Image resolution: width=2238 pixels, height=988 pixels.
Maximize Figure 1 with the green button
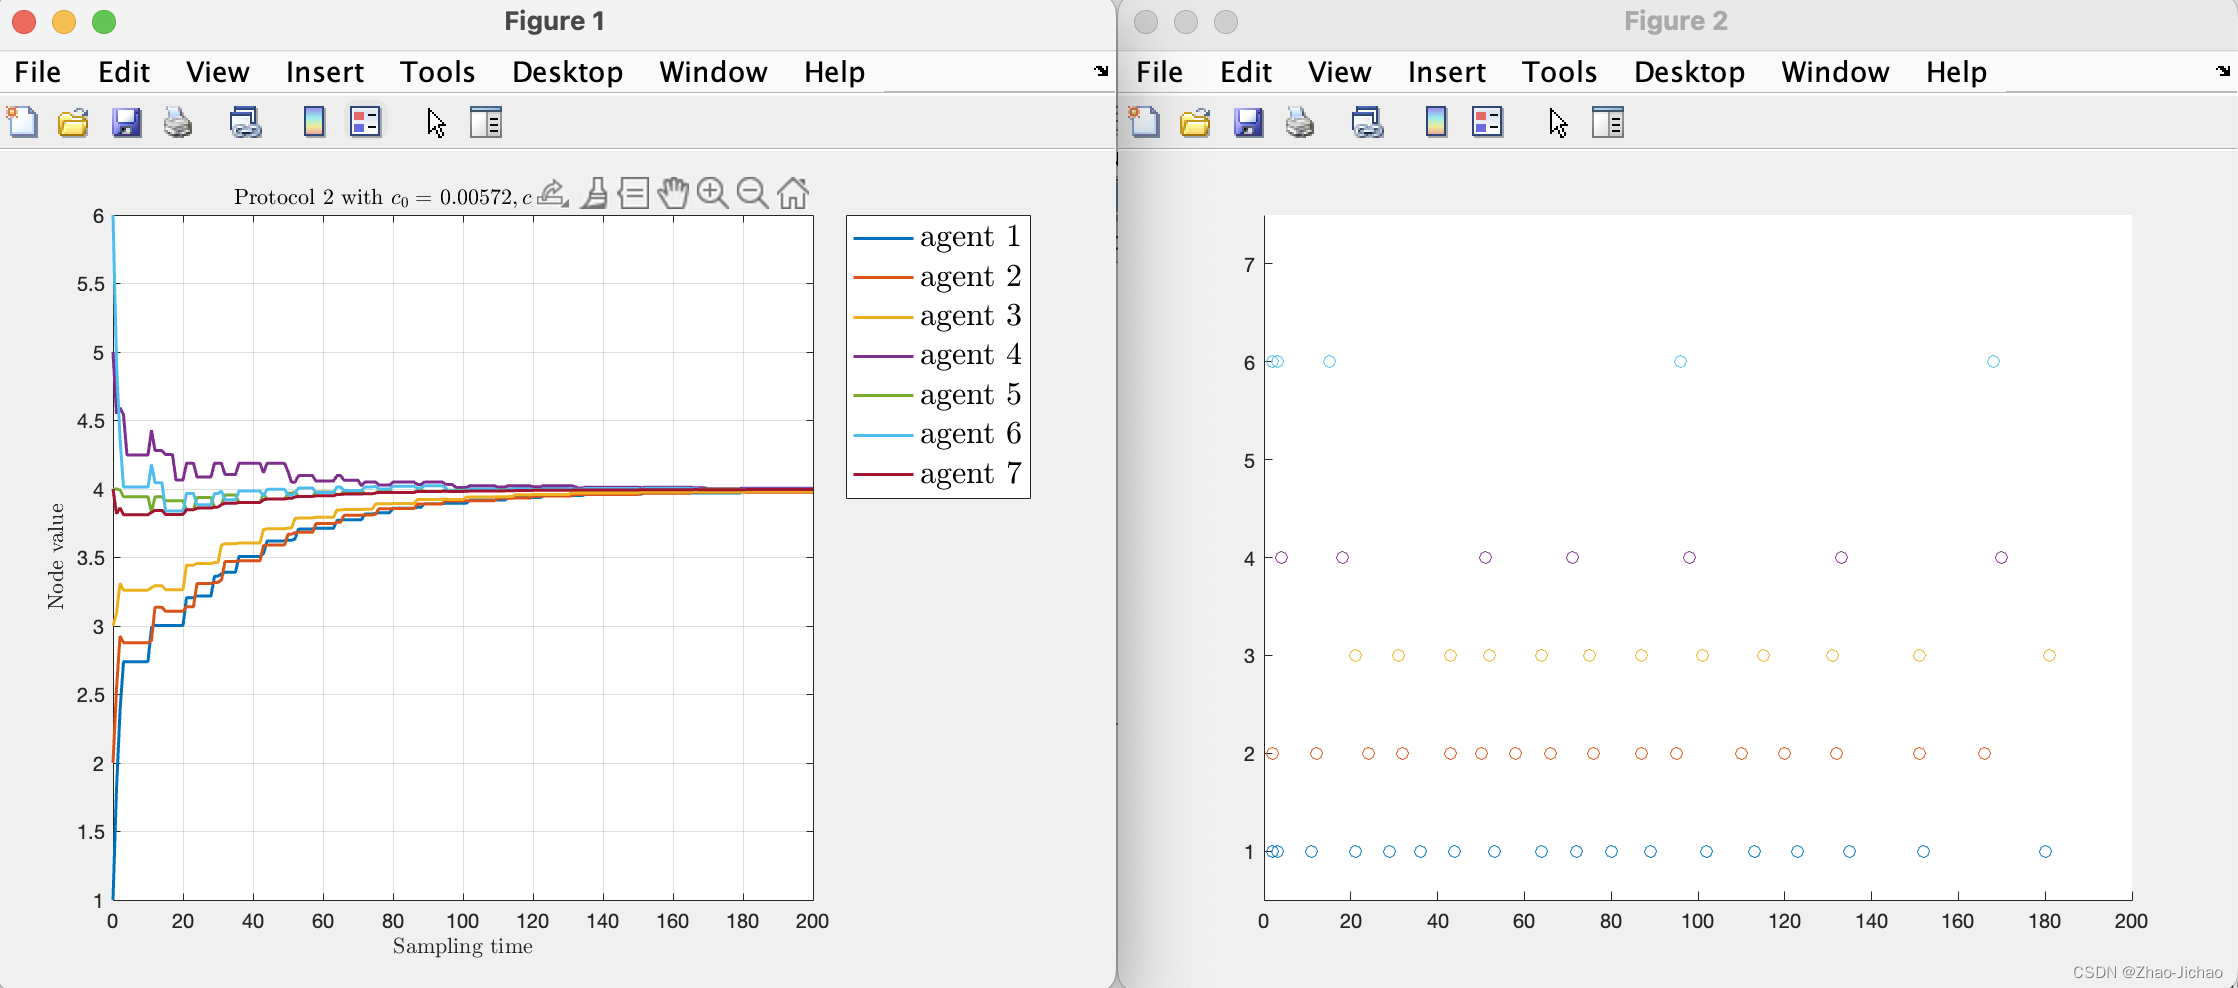104,21
